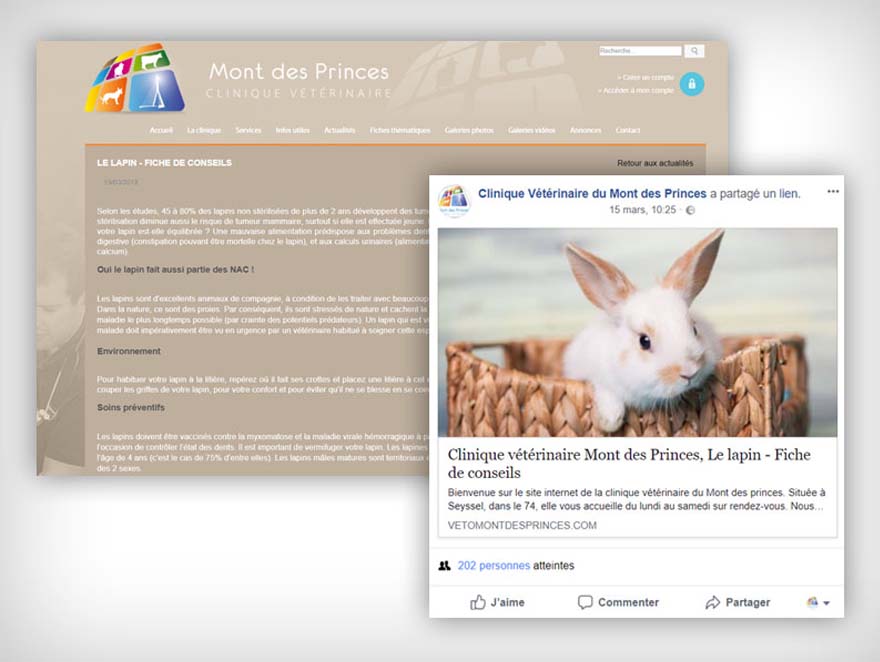Viewport: 880px width, 662px height.
Task: Click the Bienvenue sur le site description text
Action: (x=636, y=499)
